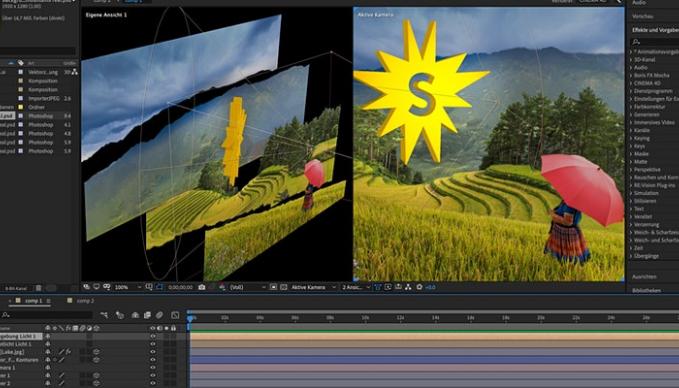The height and width of the screenshot is (388, 679).
Task: Click the show channel color icon
Action: 223,287
